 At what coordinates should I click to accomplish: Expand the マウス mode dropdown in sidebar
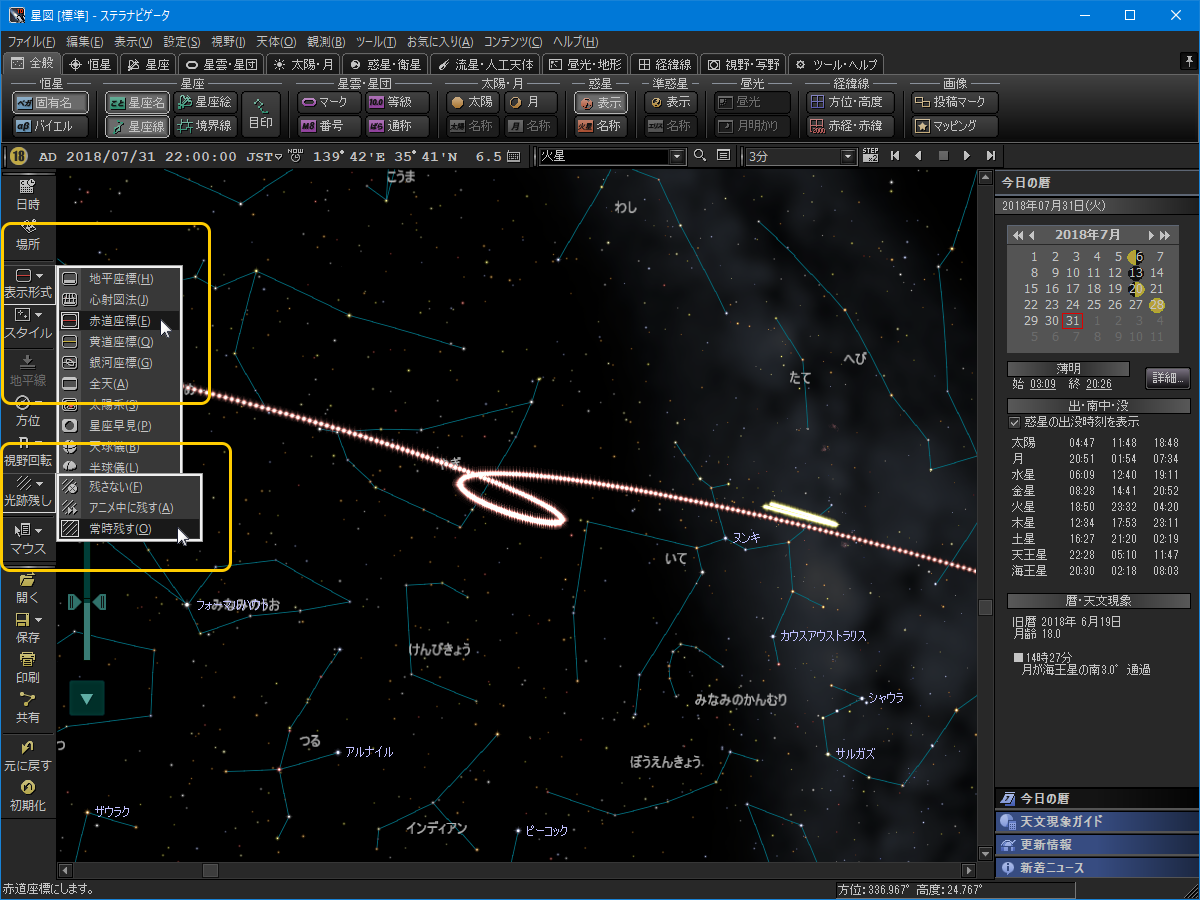(x=39, y=530)
